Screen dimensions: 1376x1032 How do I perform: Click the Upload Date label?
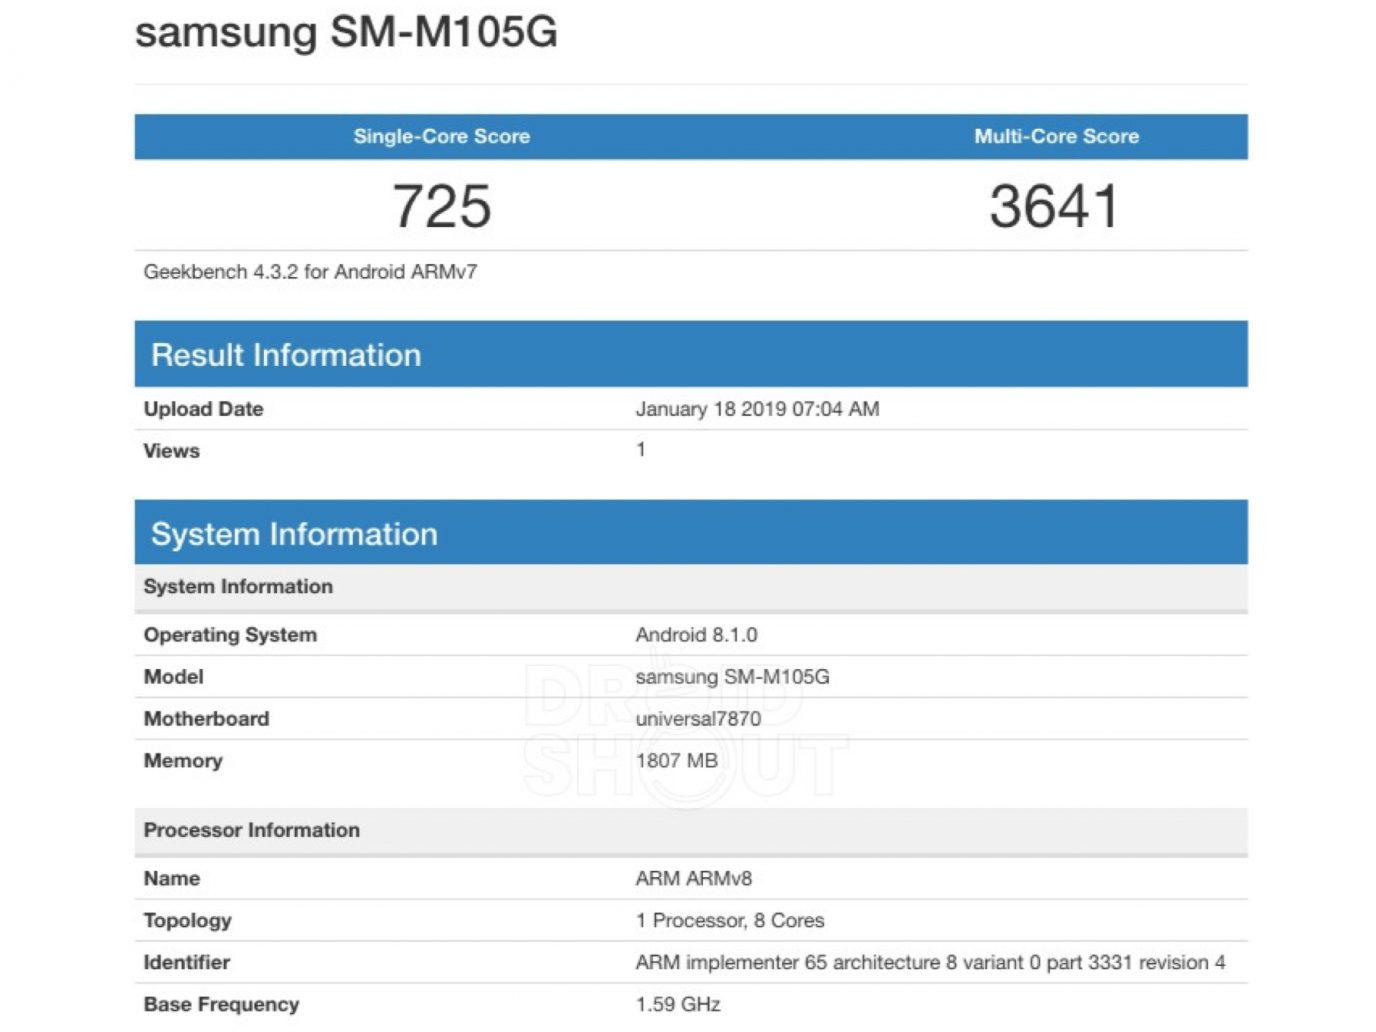click(x=203, y=409)
